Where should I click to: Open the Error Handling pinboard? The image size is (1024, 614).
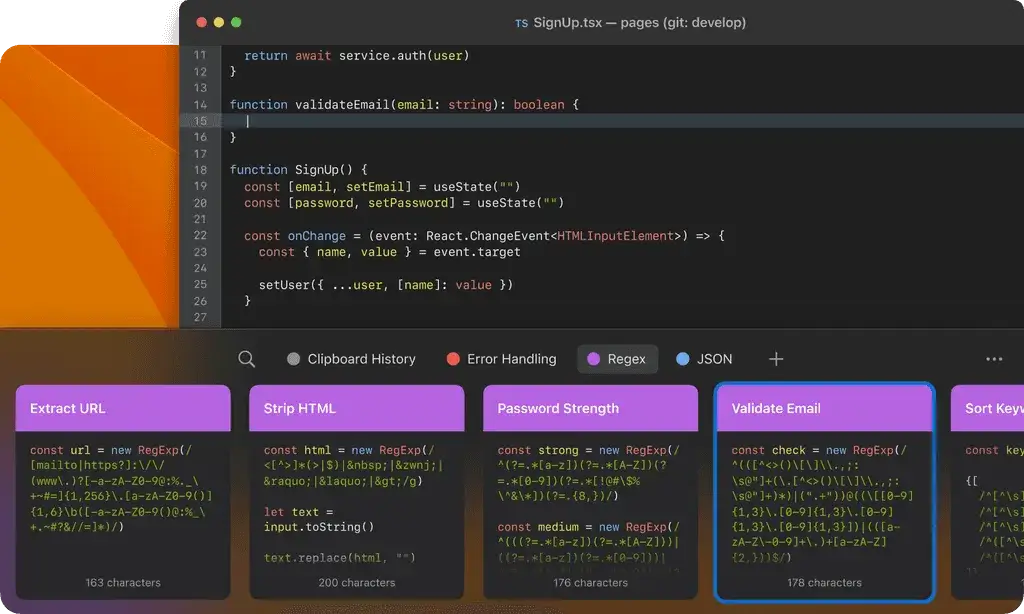[511, 359]
